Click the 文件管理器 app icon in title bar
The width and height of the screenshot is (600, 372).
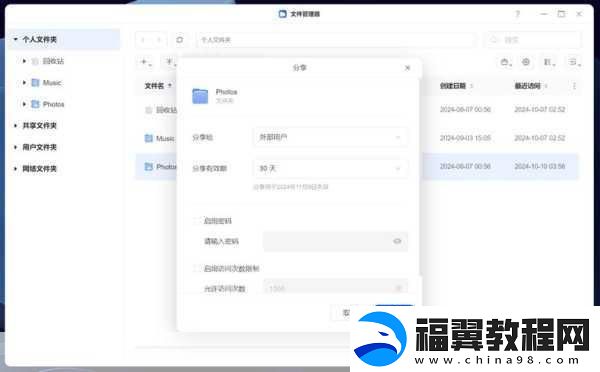point(282,14)
